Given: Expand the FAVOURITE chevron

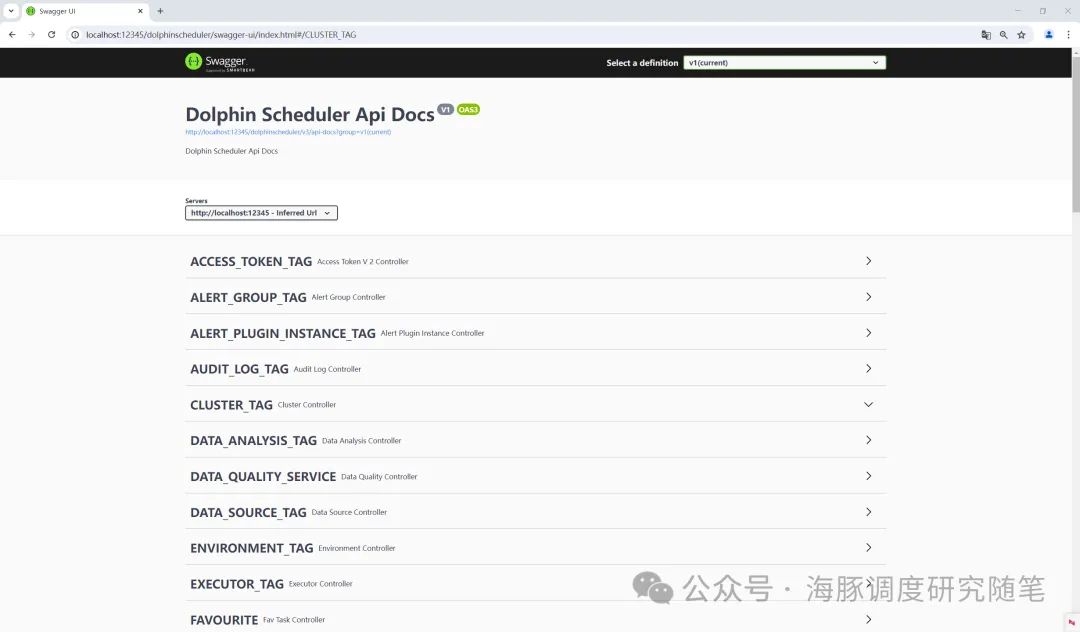Looking at the screenshot, I should (868, 620).
